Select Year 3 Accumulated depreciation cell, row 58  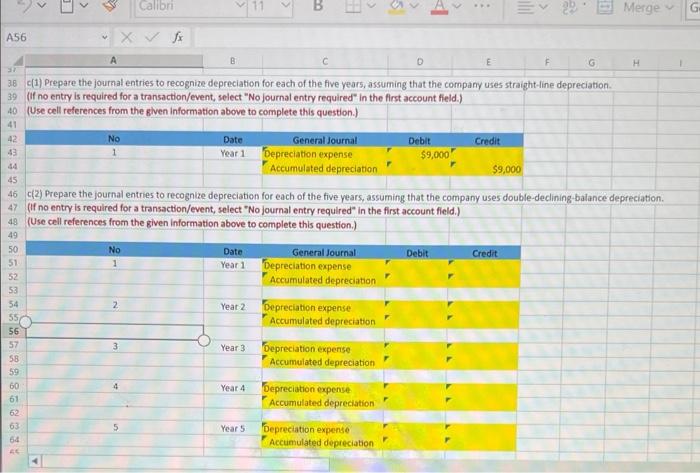323,362
